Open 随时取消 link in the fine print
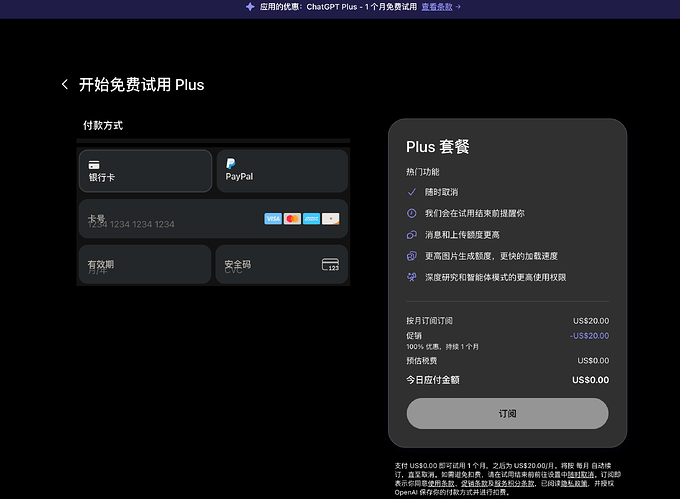680x499 pixels. pos(581,475)
